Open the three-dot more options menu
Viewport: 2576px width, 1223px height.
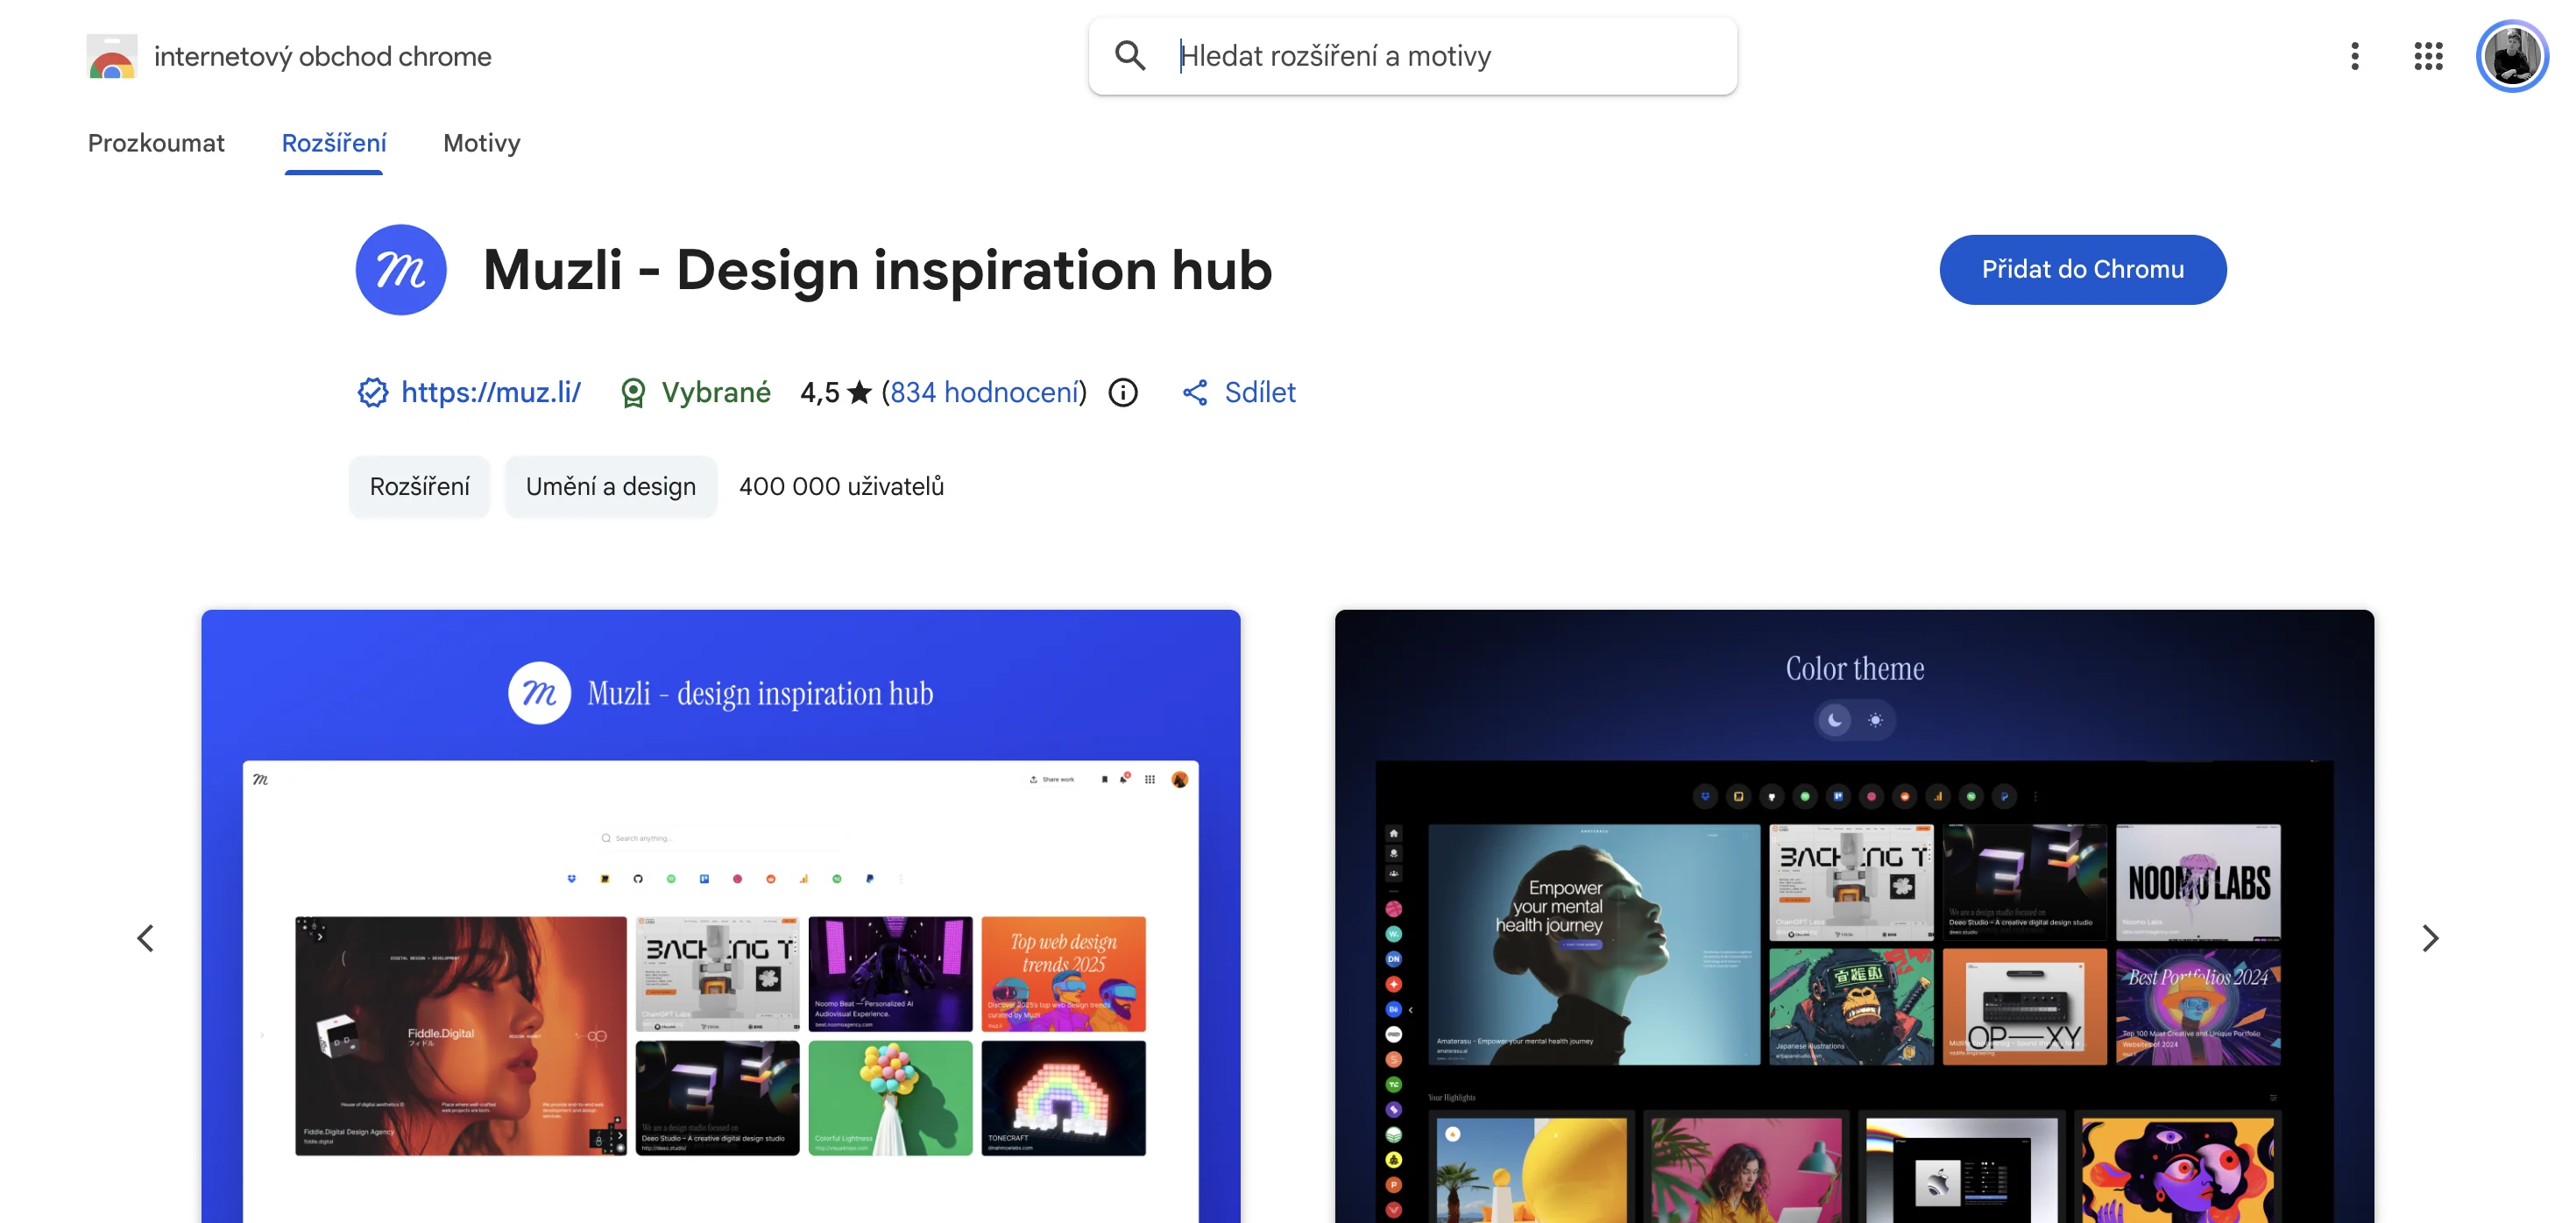click(x=2355, y=56)
